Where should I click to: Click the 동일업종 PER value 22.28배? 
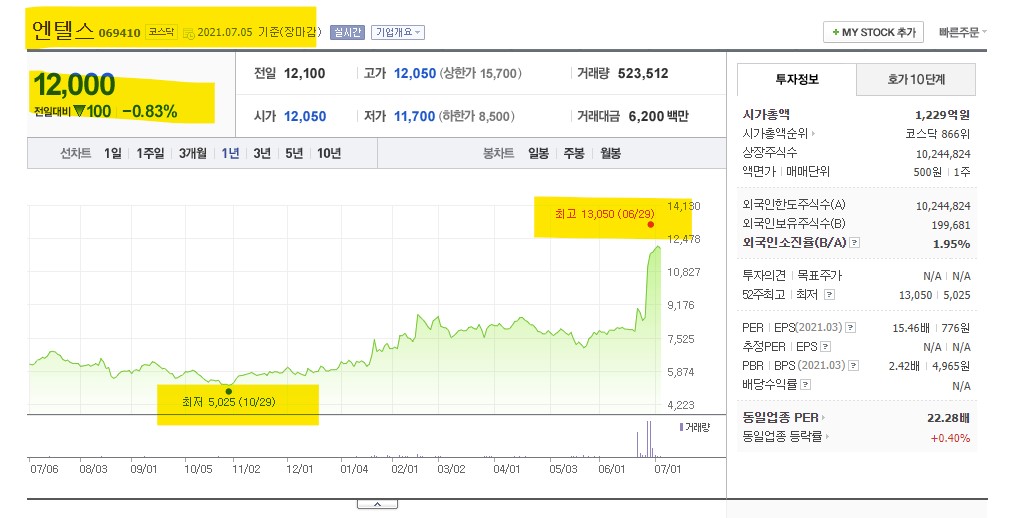point(949,418)
